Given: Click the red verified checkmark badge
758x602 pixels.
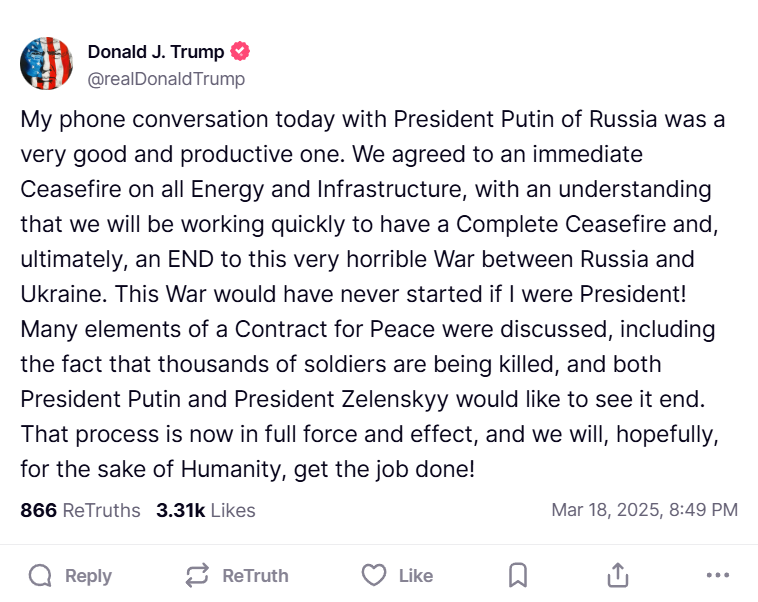Looking at the screenshot, I should point(240,52).
